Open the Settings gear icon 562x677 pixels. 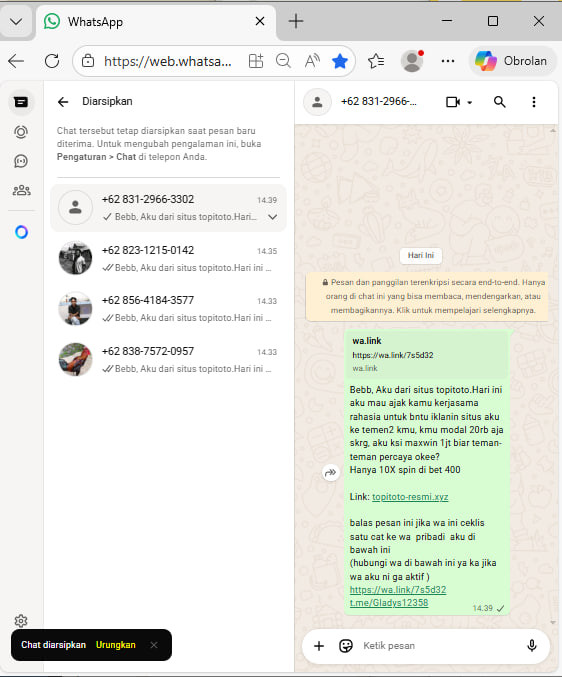click(21, 621)
